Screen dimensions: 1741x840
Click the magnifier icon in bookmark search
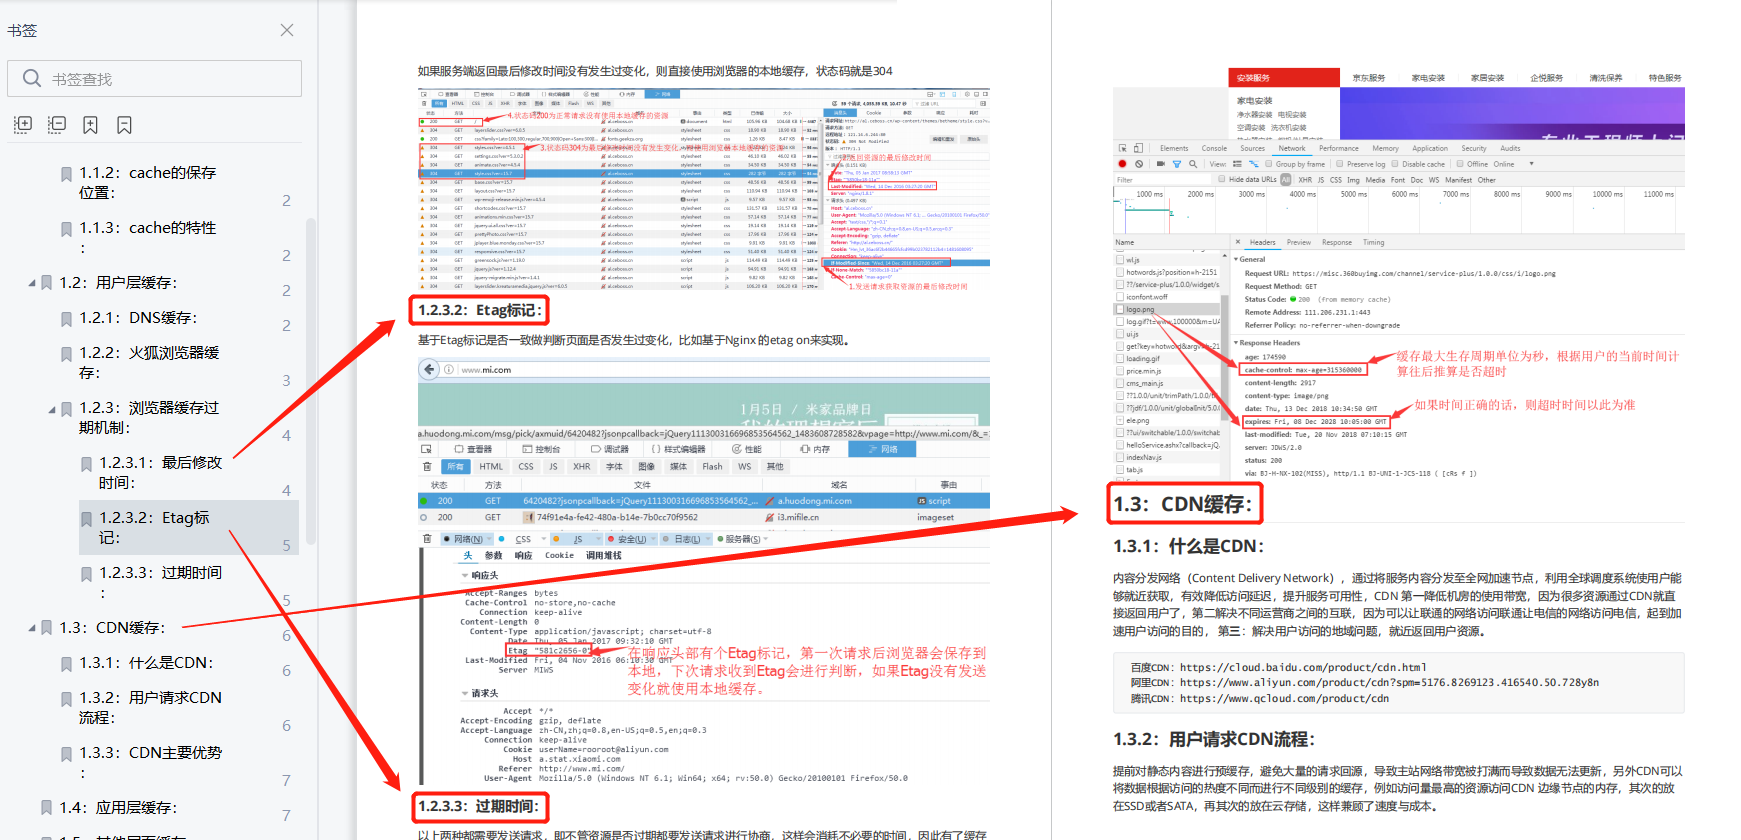click(x=32, y=78)
